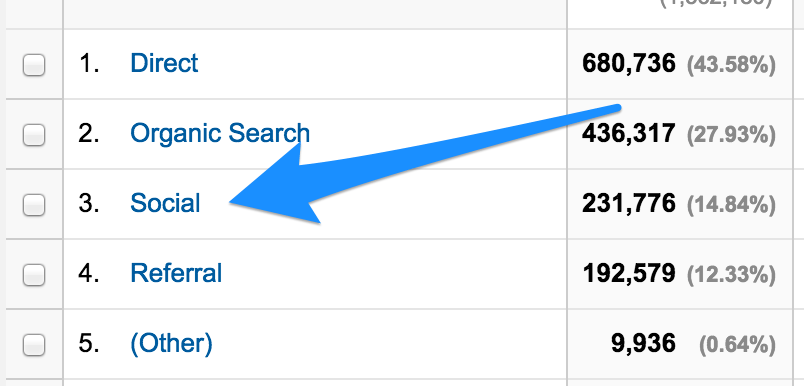Click the 680,736 sessions value

[x=629, y=64]
